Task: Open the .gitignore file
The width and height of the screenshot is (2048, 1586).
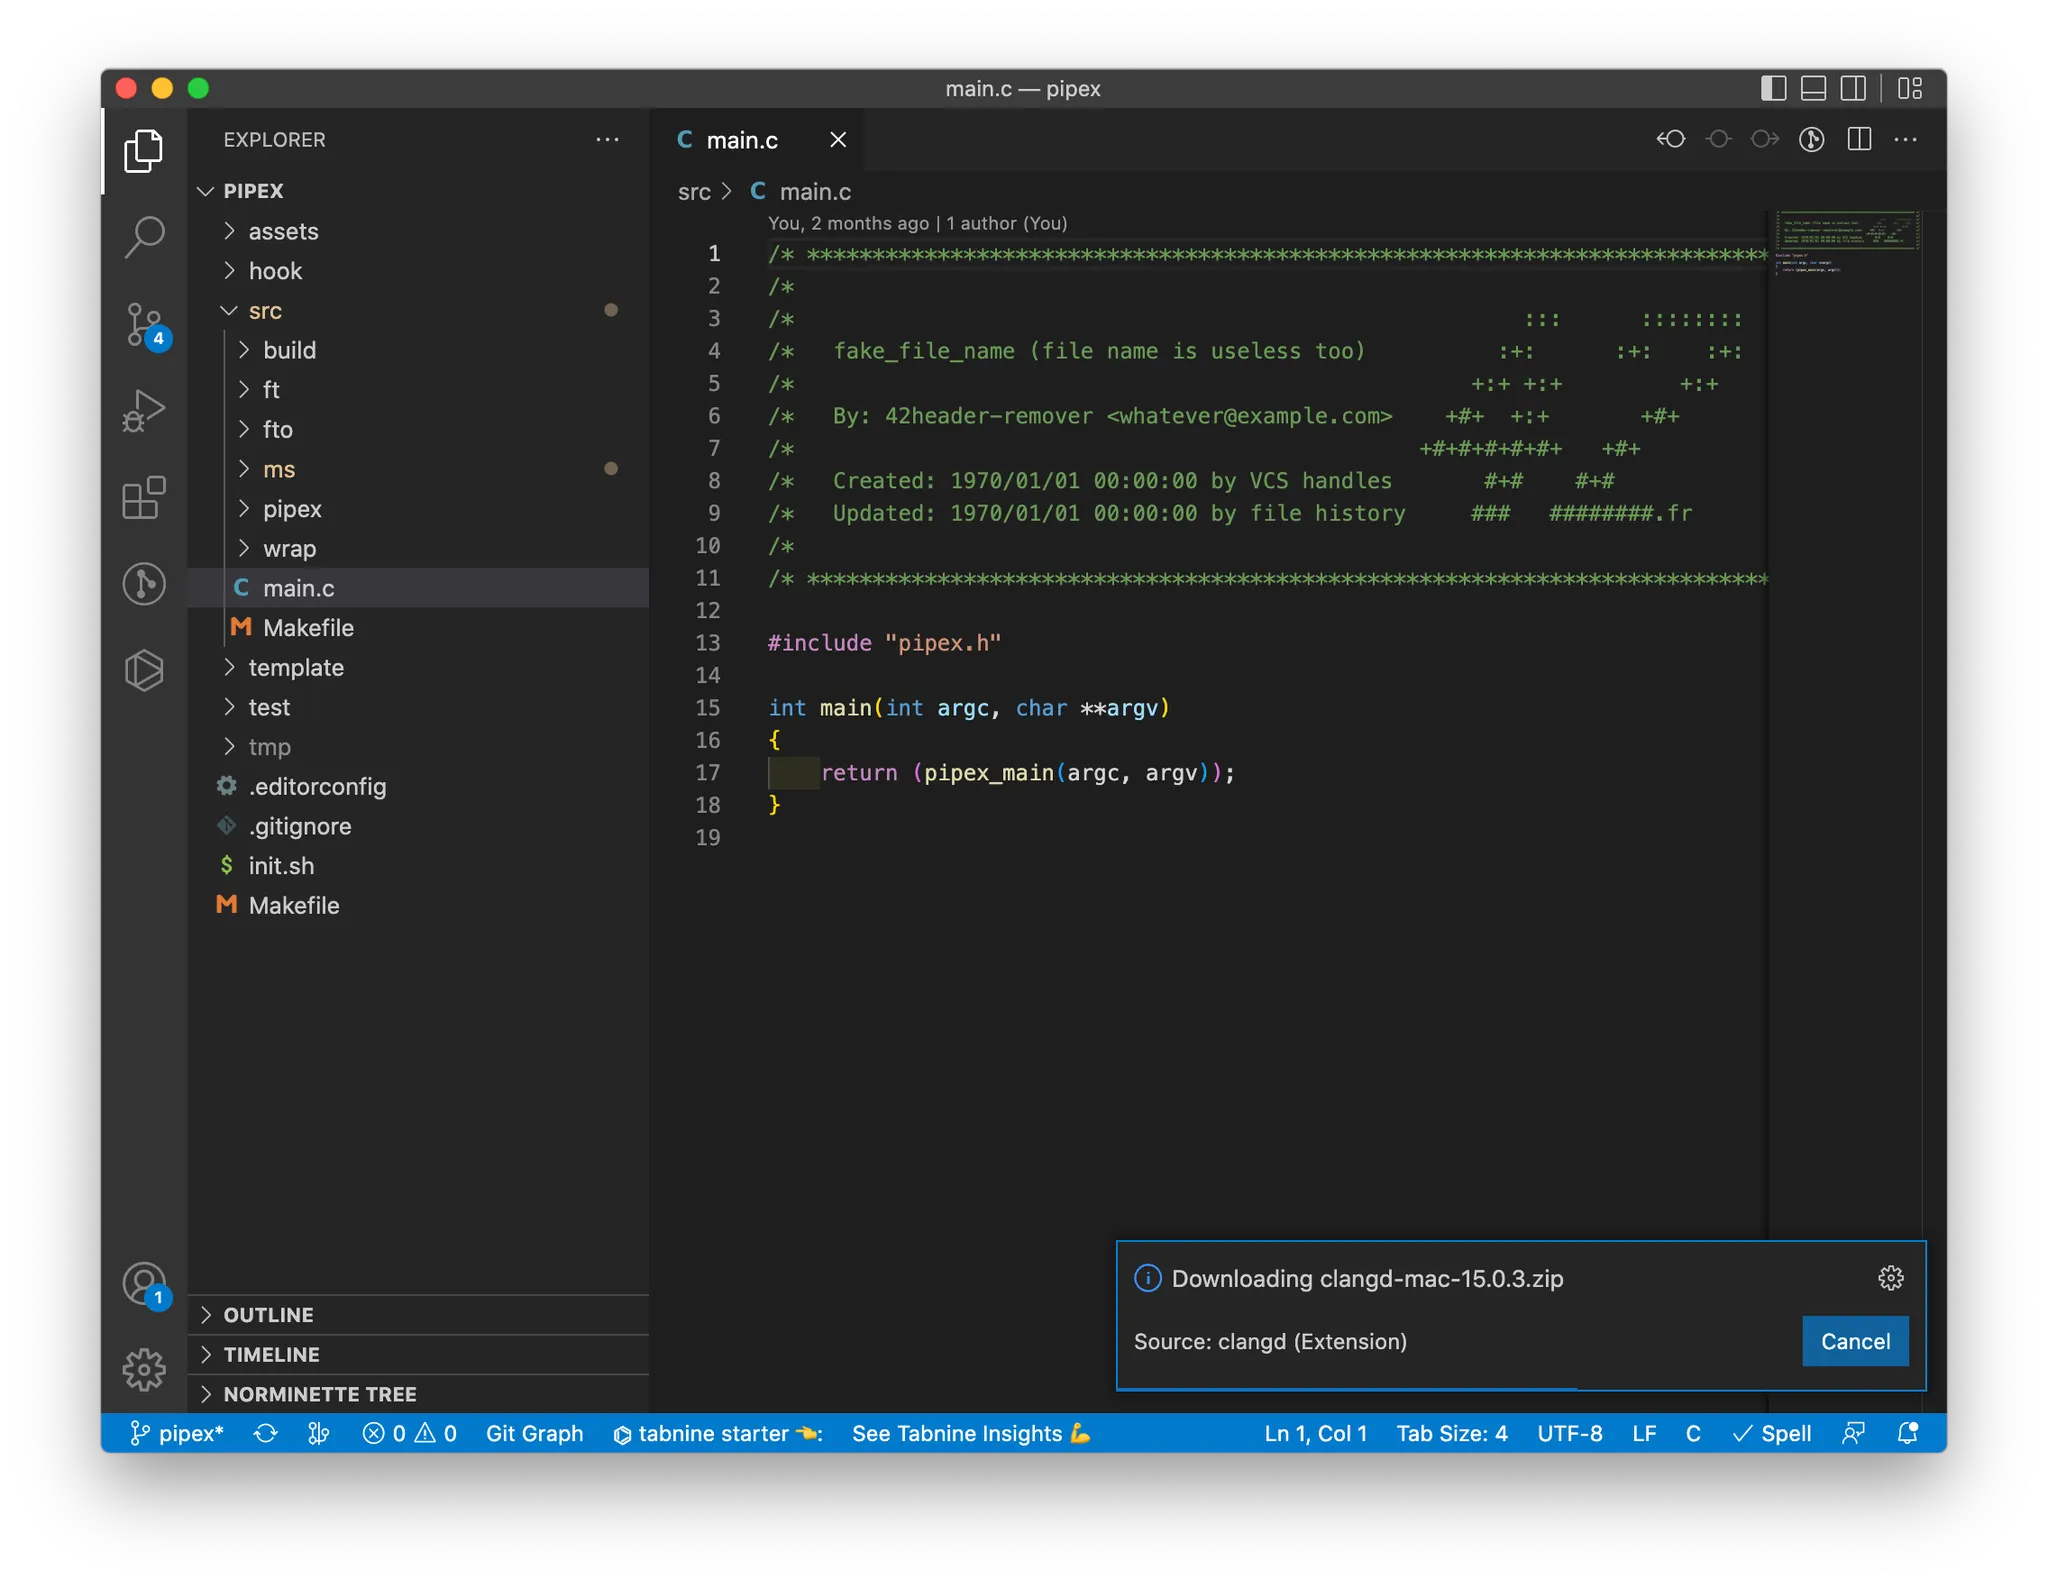Action: (x=300, y=826)
